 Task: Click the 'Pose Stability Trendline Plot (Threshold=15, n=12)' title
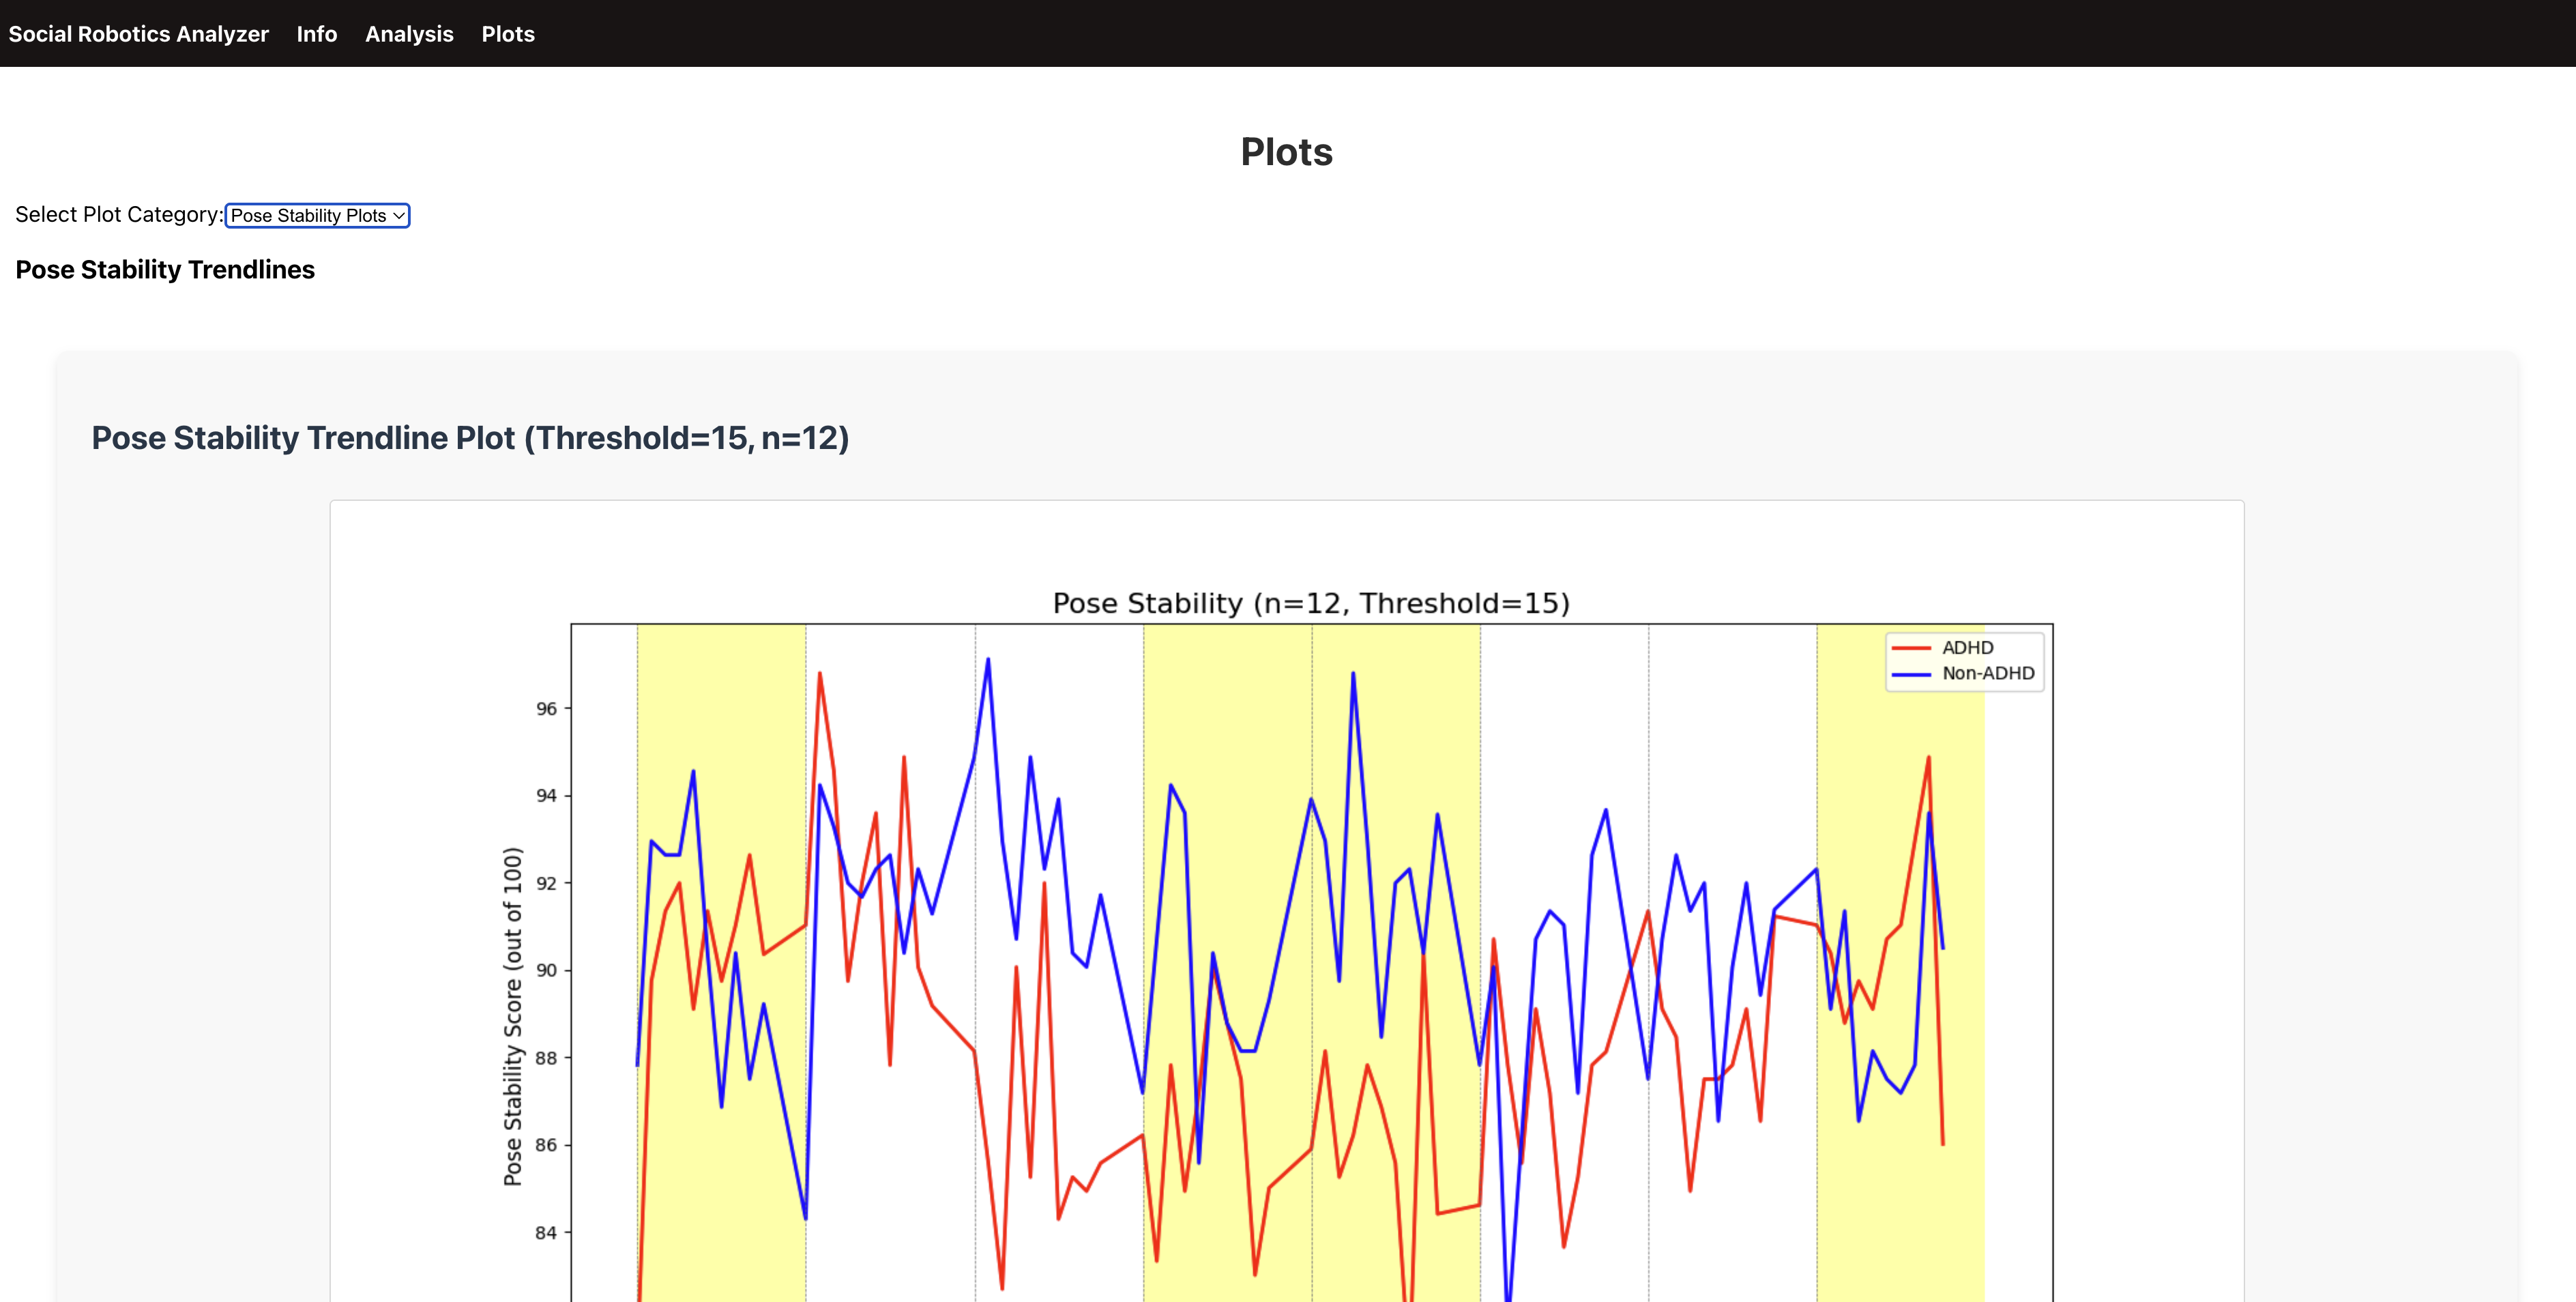(x=470, y=438)
